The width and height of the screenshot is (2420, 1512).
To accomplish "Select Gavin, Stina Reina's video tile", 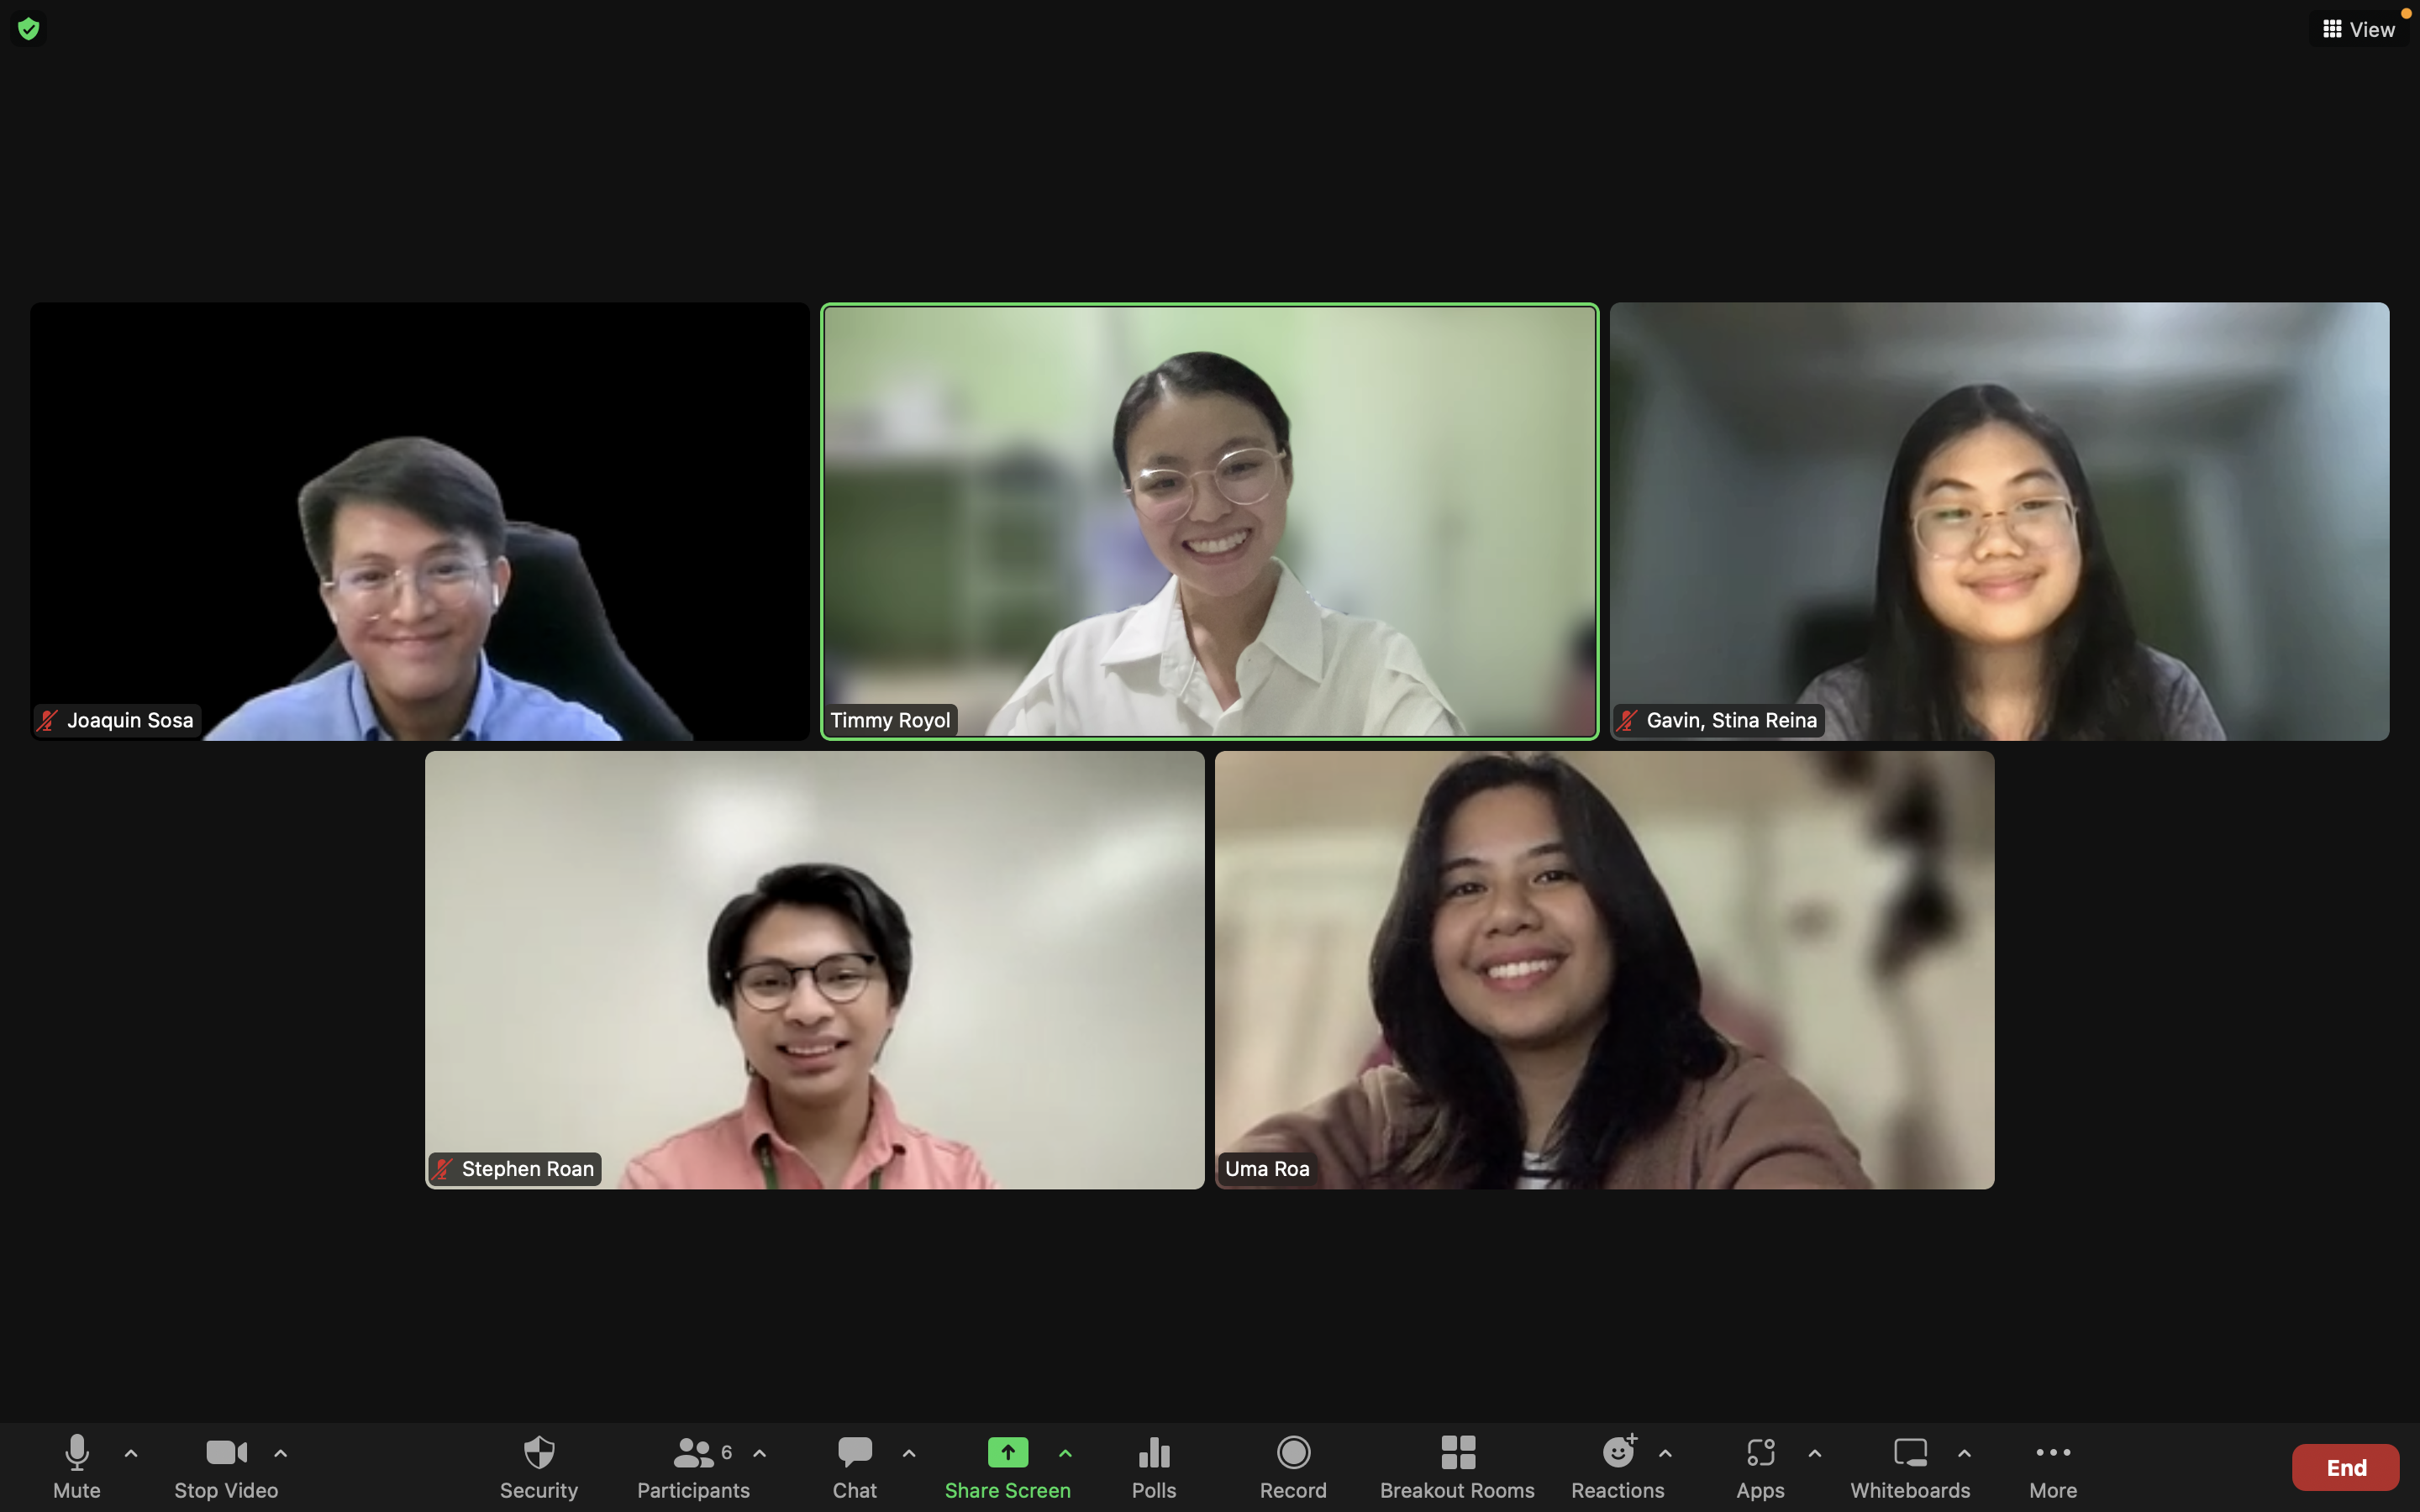I will click(x=1999, y=521).
